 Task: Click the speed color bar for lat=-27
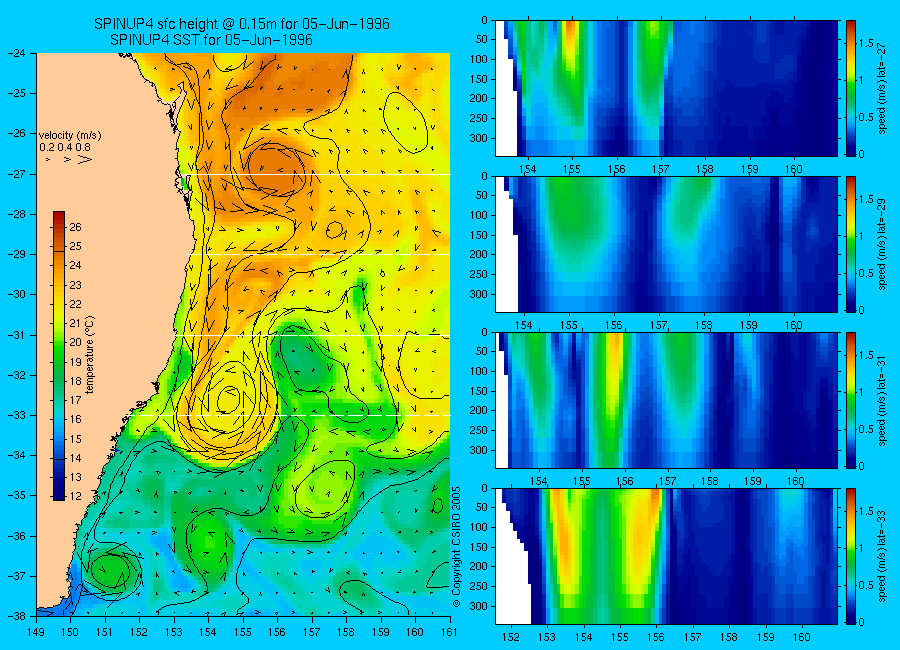tap(851, 88)
